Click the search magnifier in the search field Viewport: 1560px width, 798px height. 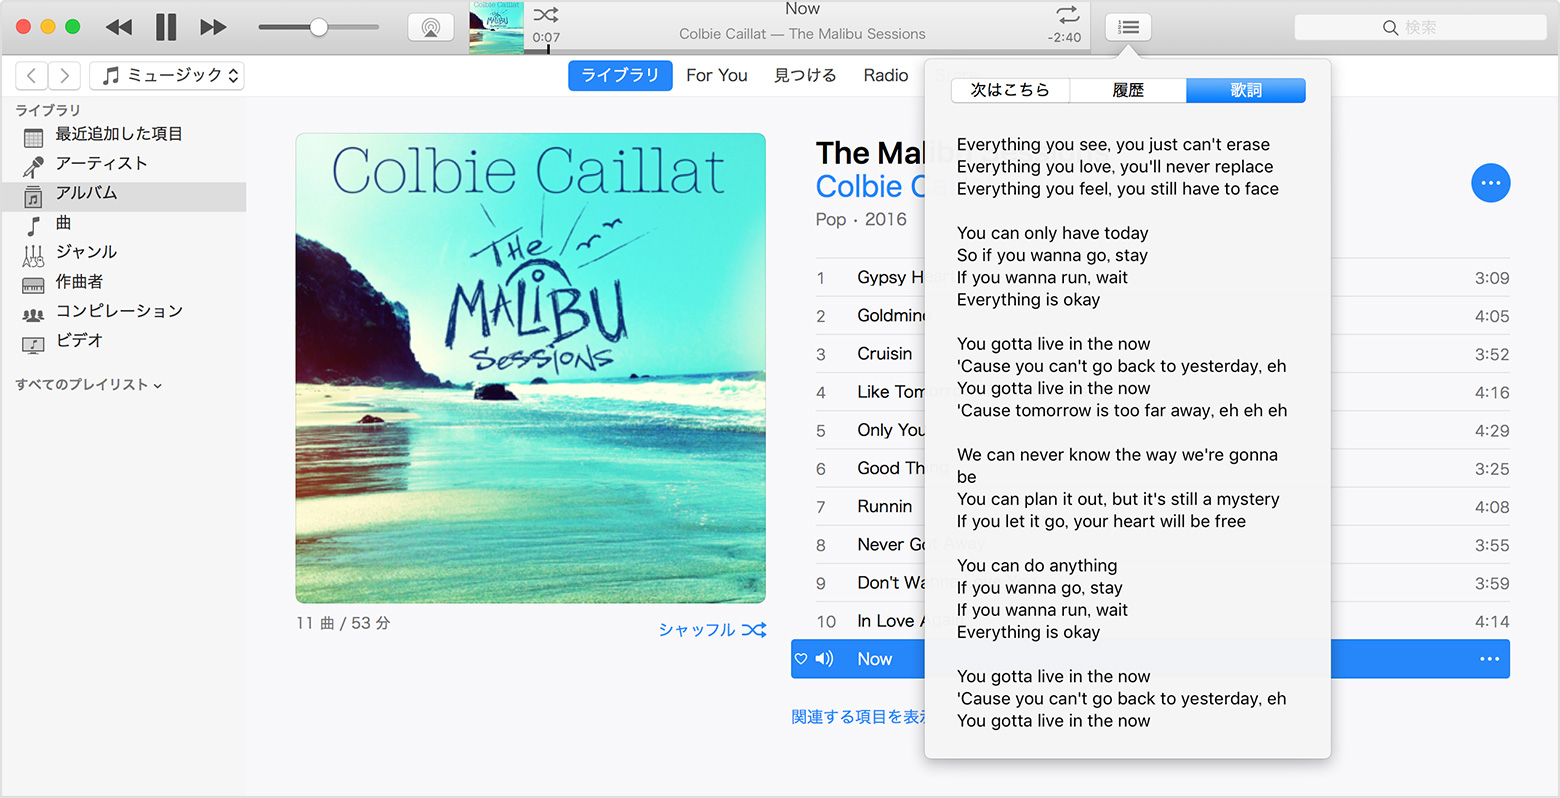tap(1390, 27)
